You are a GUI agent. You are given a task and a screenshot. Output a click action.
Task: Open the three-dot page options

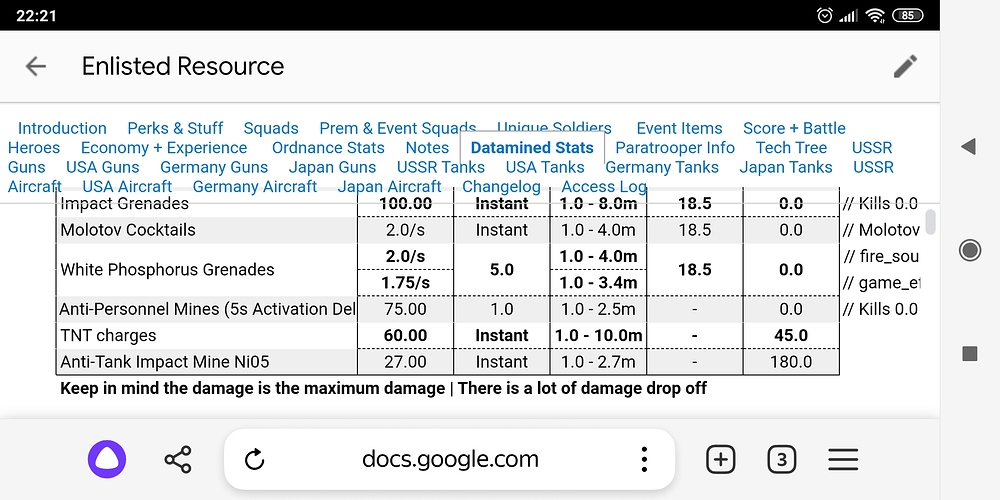(x=645, y=459)
